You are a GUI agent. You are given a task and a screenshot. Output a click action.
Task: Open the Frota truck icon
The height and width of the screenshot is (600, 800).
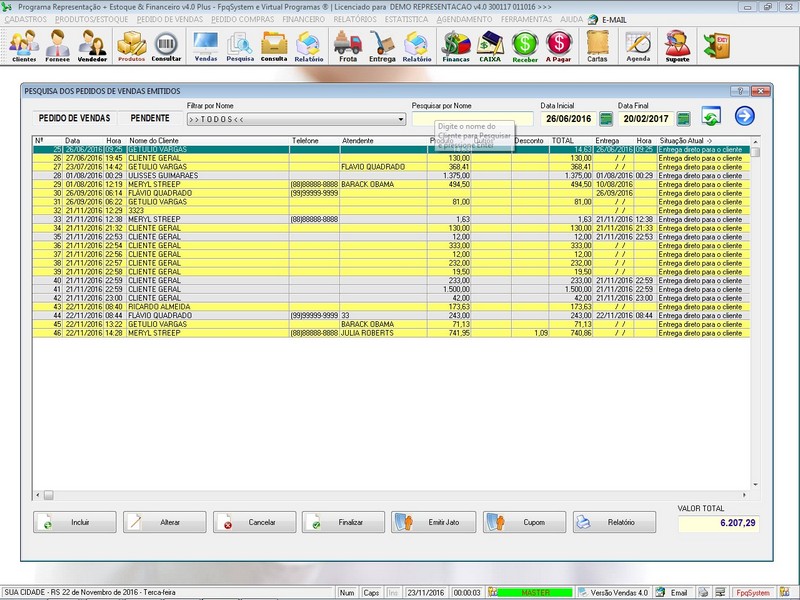click(x=347, y=45)
